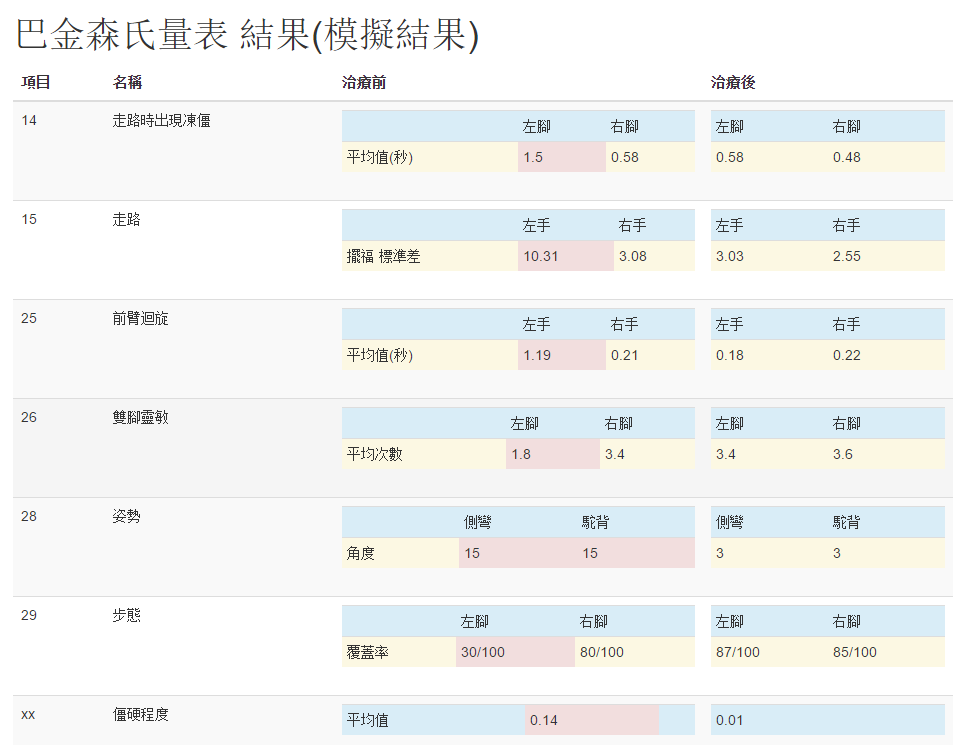The width and height of the screenshot is (965, 745).
Task: Select the 2.55 right hand after-treatment value
Action: (x=846, y=256)
